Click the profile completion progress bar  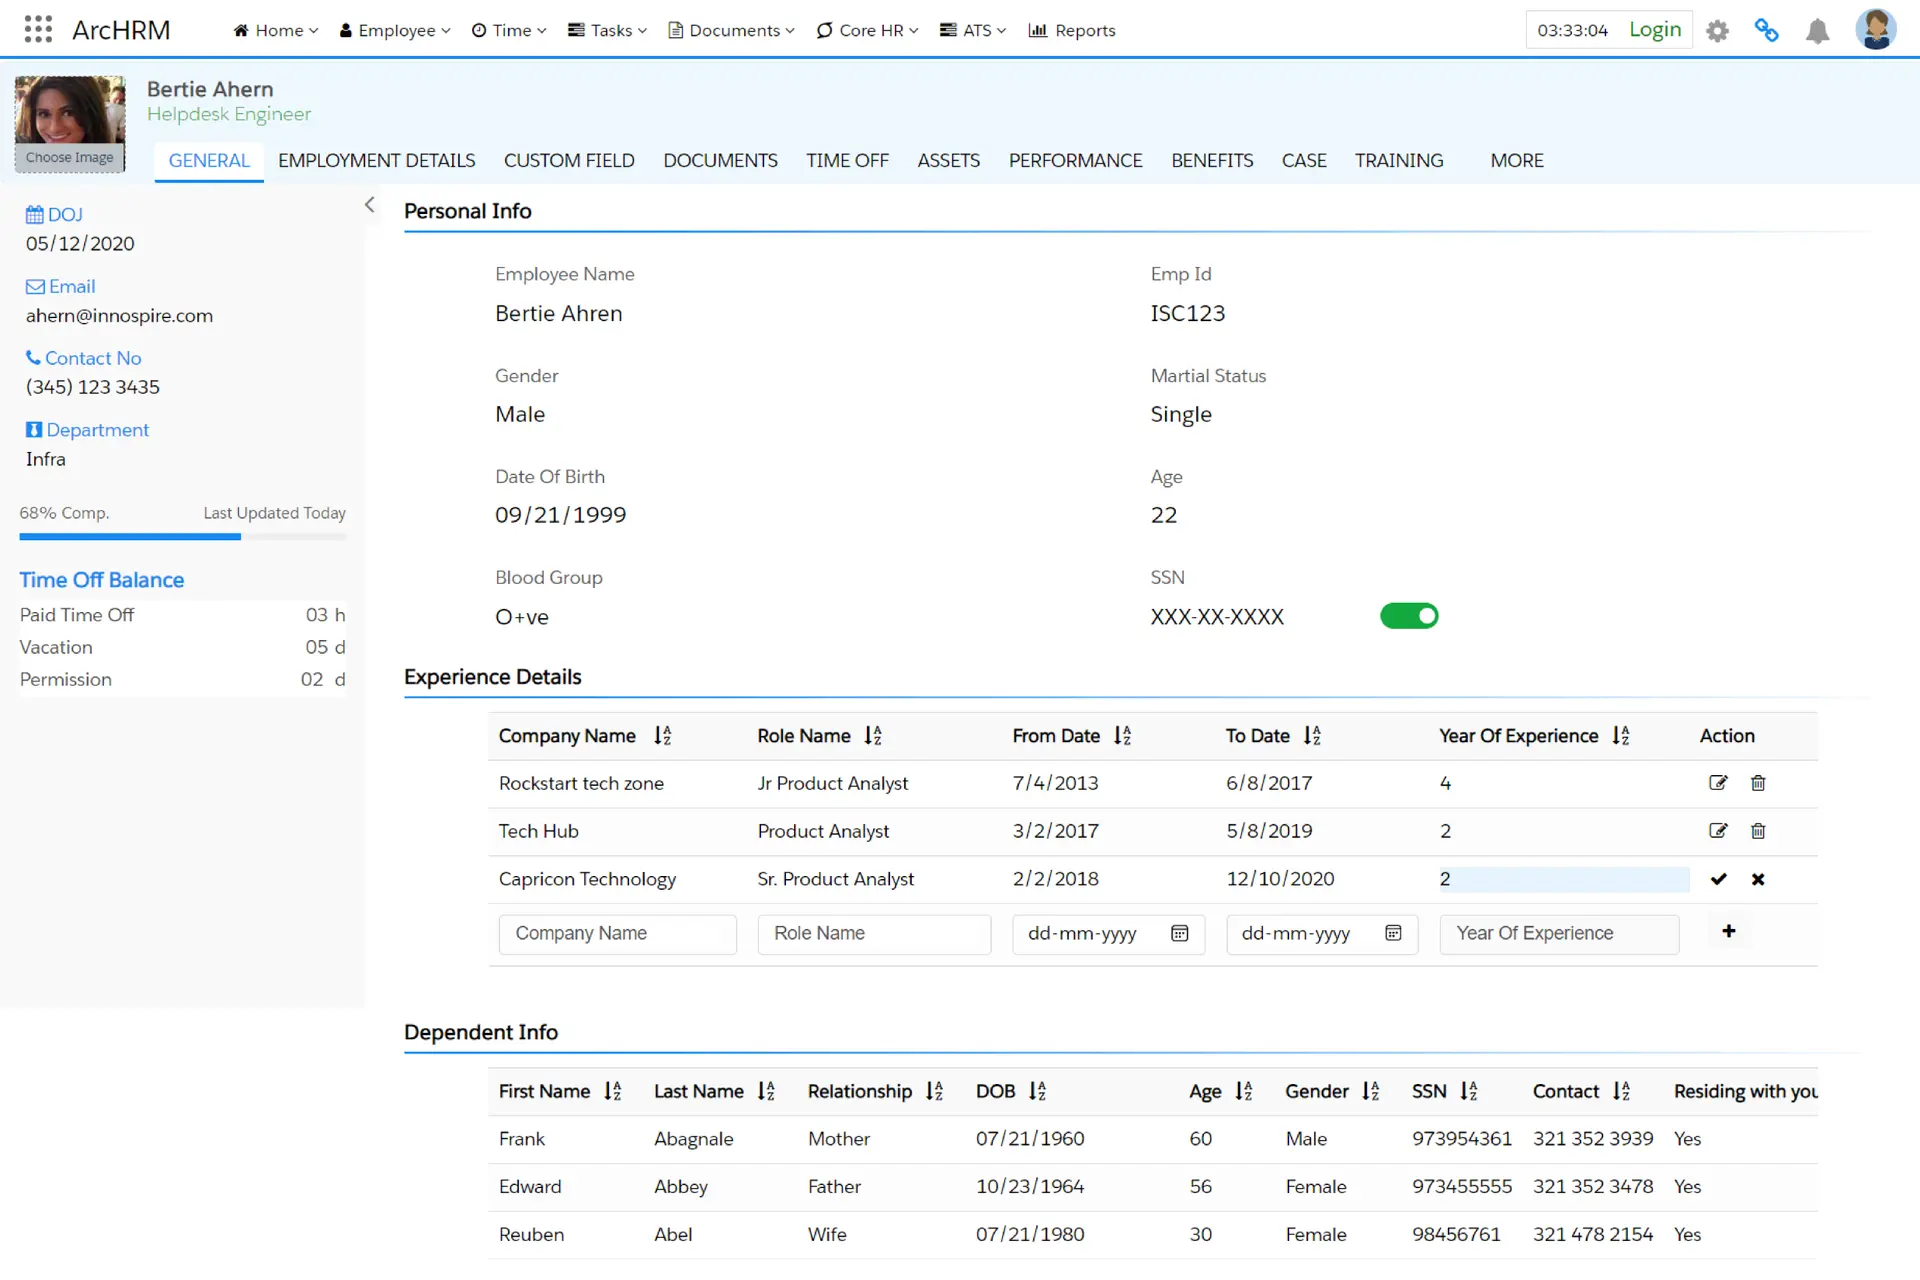[x=182, y=537]
